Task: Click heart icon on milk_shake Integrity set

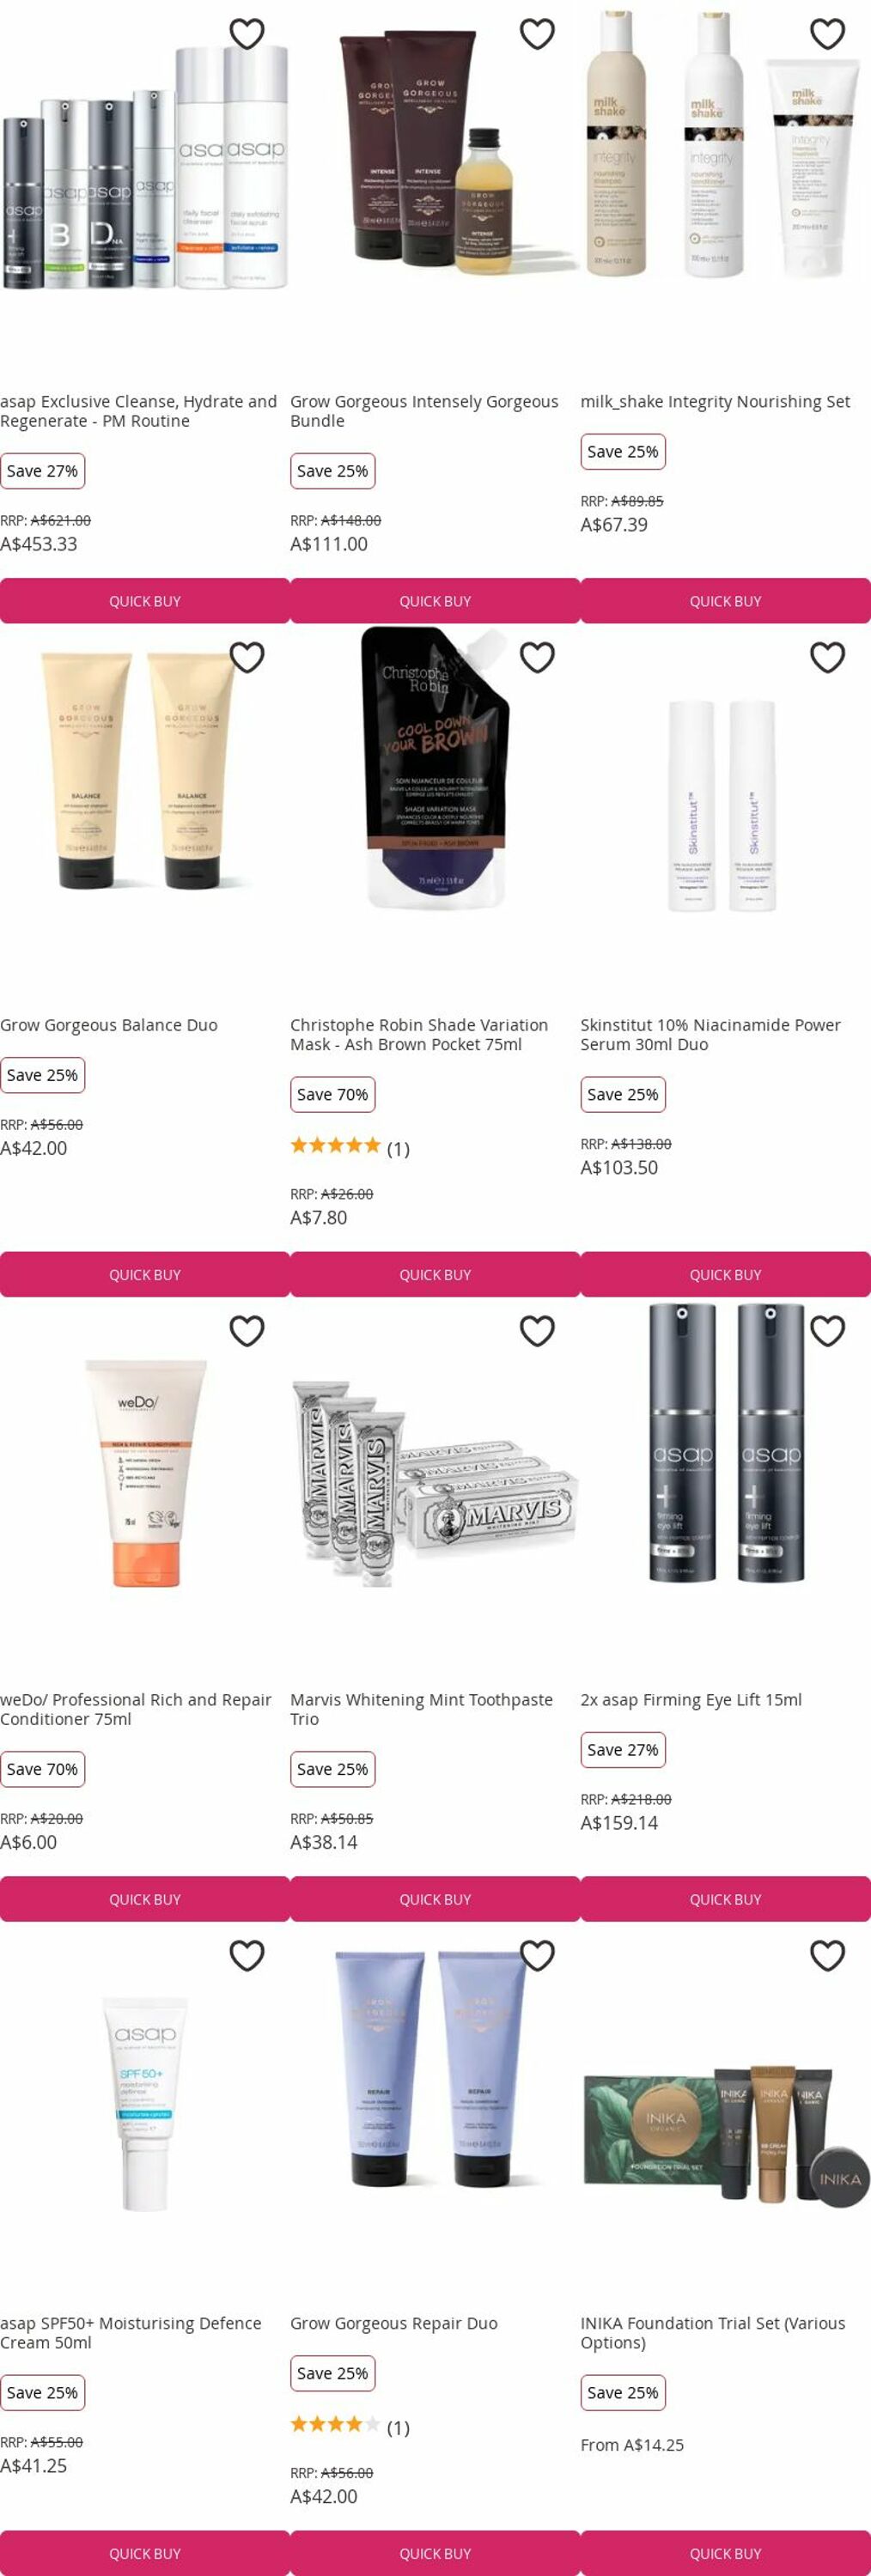Action: [x=827, y=34]
